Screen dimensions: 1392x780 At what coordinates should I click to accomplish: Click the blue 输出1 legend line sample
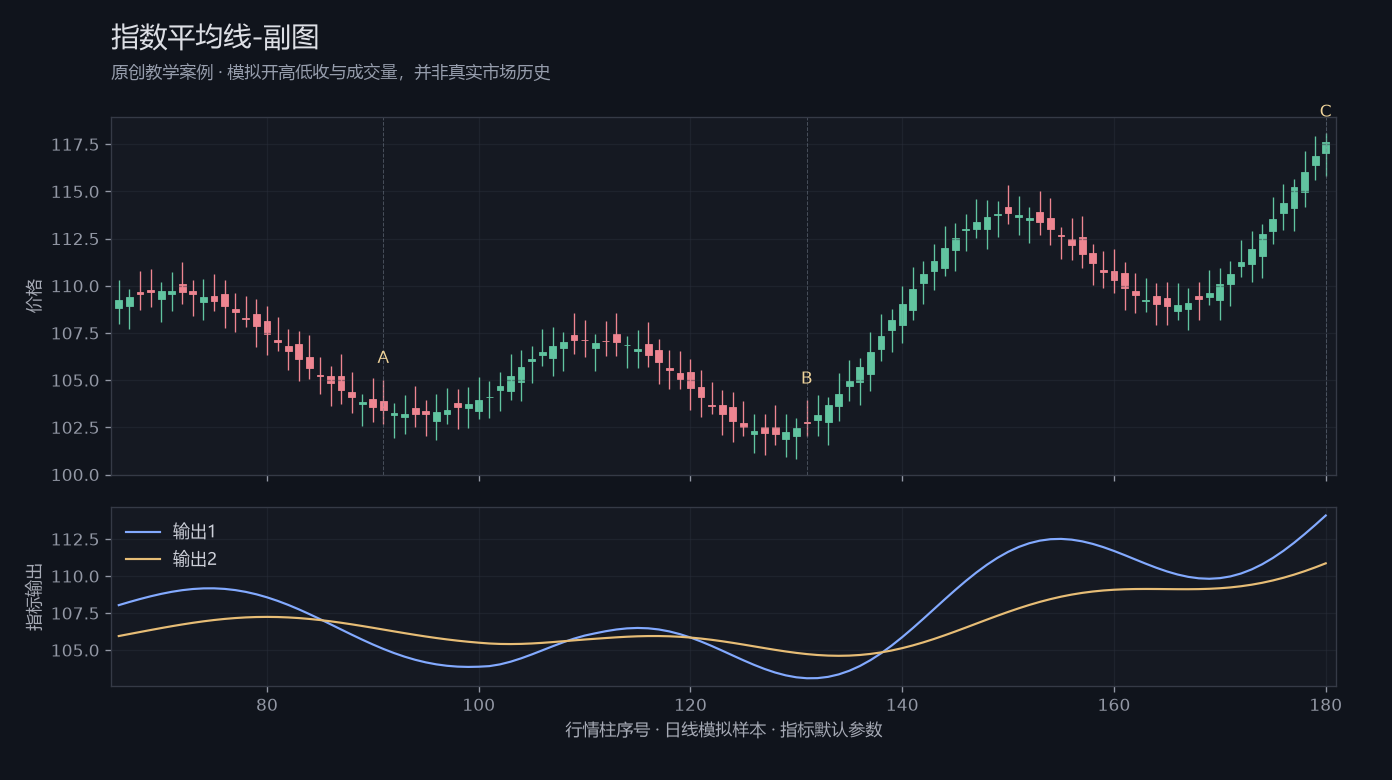pyautogui.click(x=142, y=531)
